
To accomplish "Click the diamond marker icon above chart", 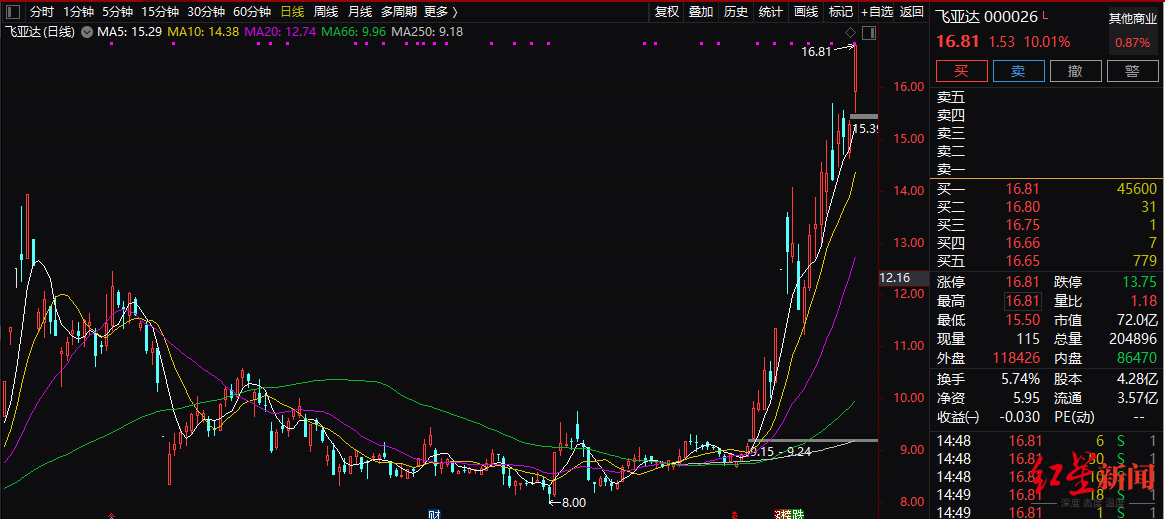I will point(851,33).
